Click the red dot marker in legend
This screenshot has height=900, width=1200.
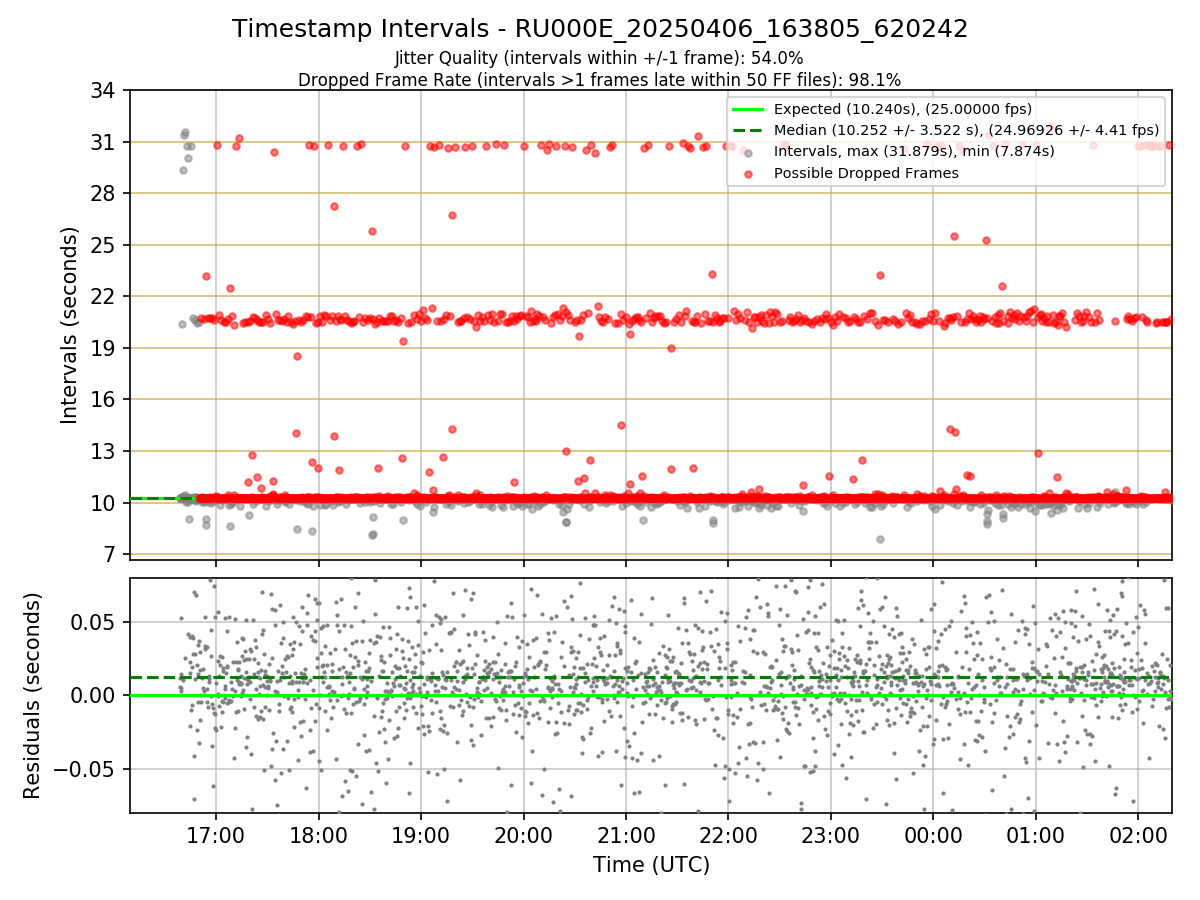point(748,173)
